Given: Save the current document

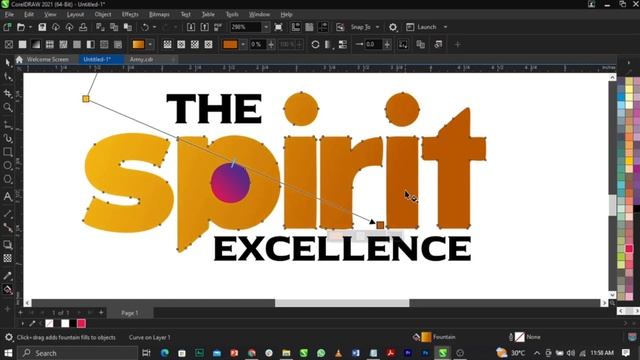Looking at the screenshot, I should 42,27.
